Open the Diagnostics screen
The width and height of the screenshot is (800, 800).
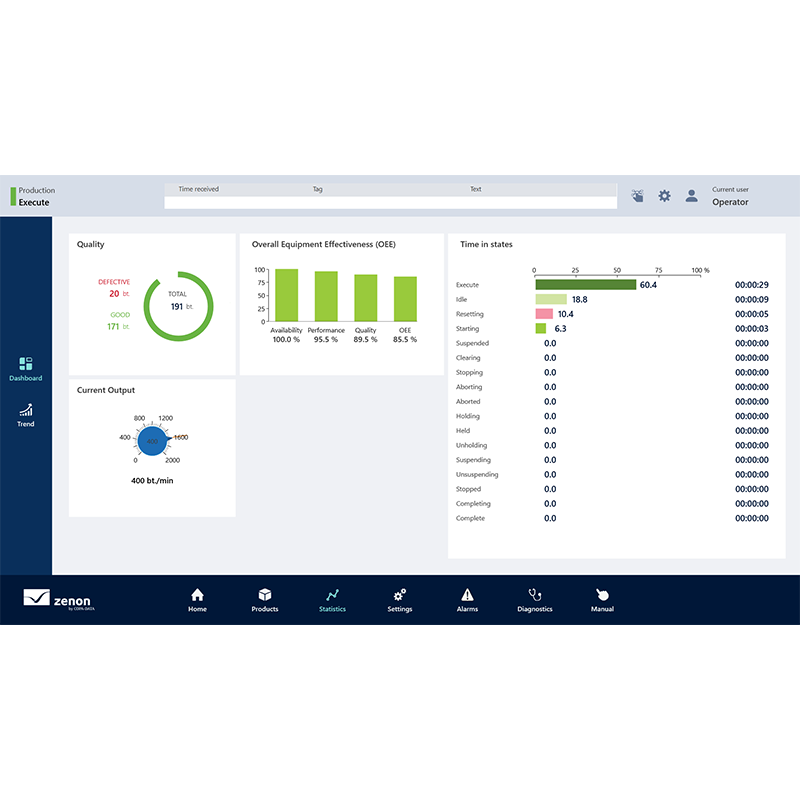tap(534, 598)
